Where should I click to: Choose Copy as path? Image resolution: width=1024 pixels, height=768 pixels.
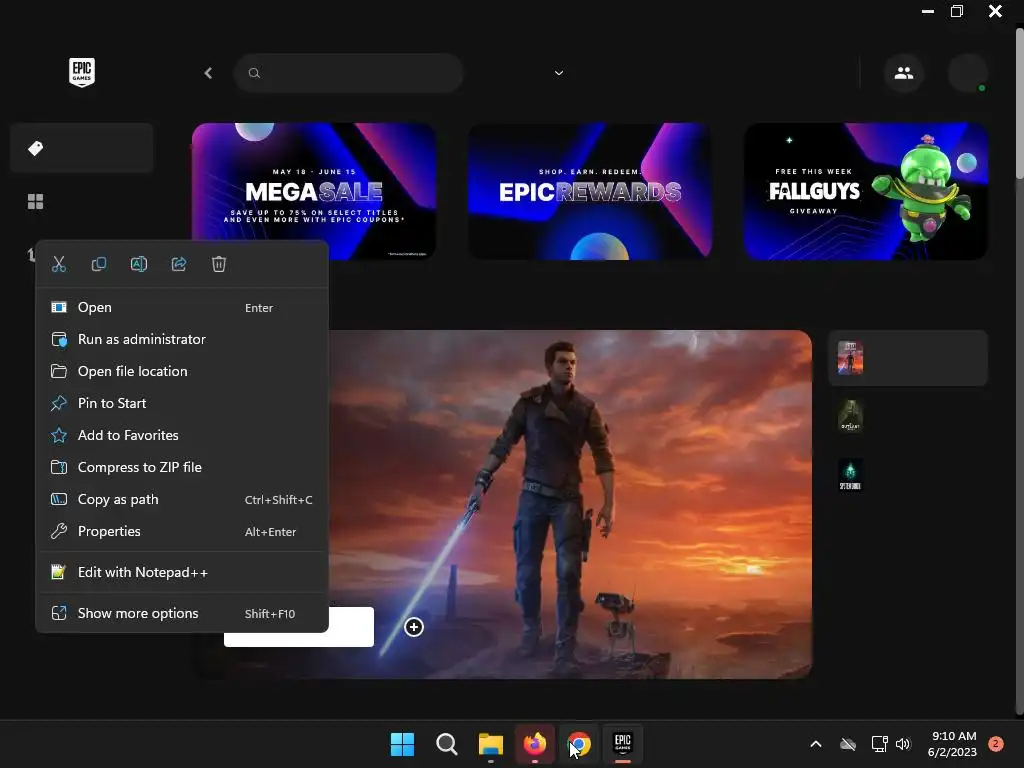pos(182,499)
